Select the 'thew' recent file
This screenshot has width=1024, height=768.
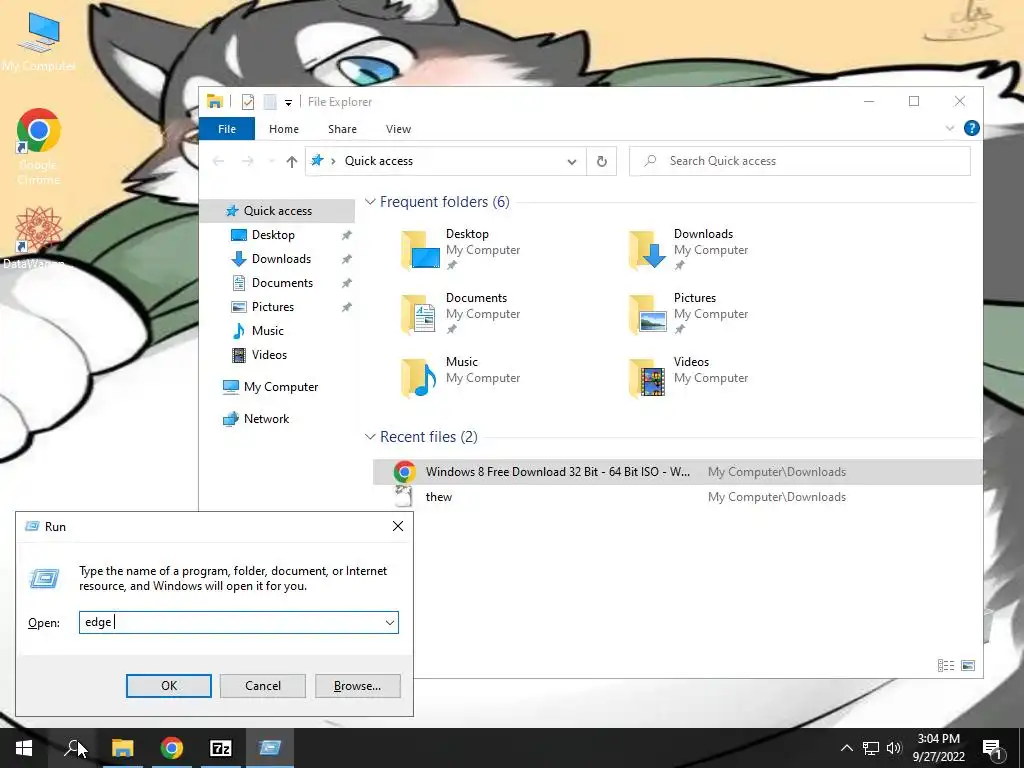677,496
